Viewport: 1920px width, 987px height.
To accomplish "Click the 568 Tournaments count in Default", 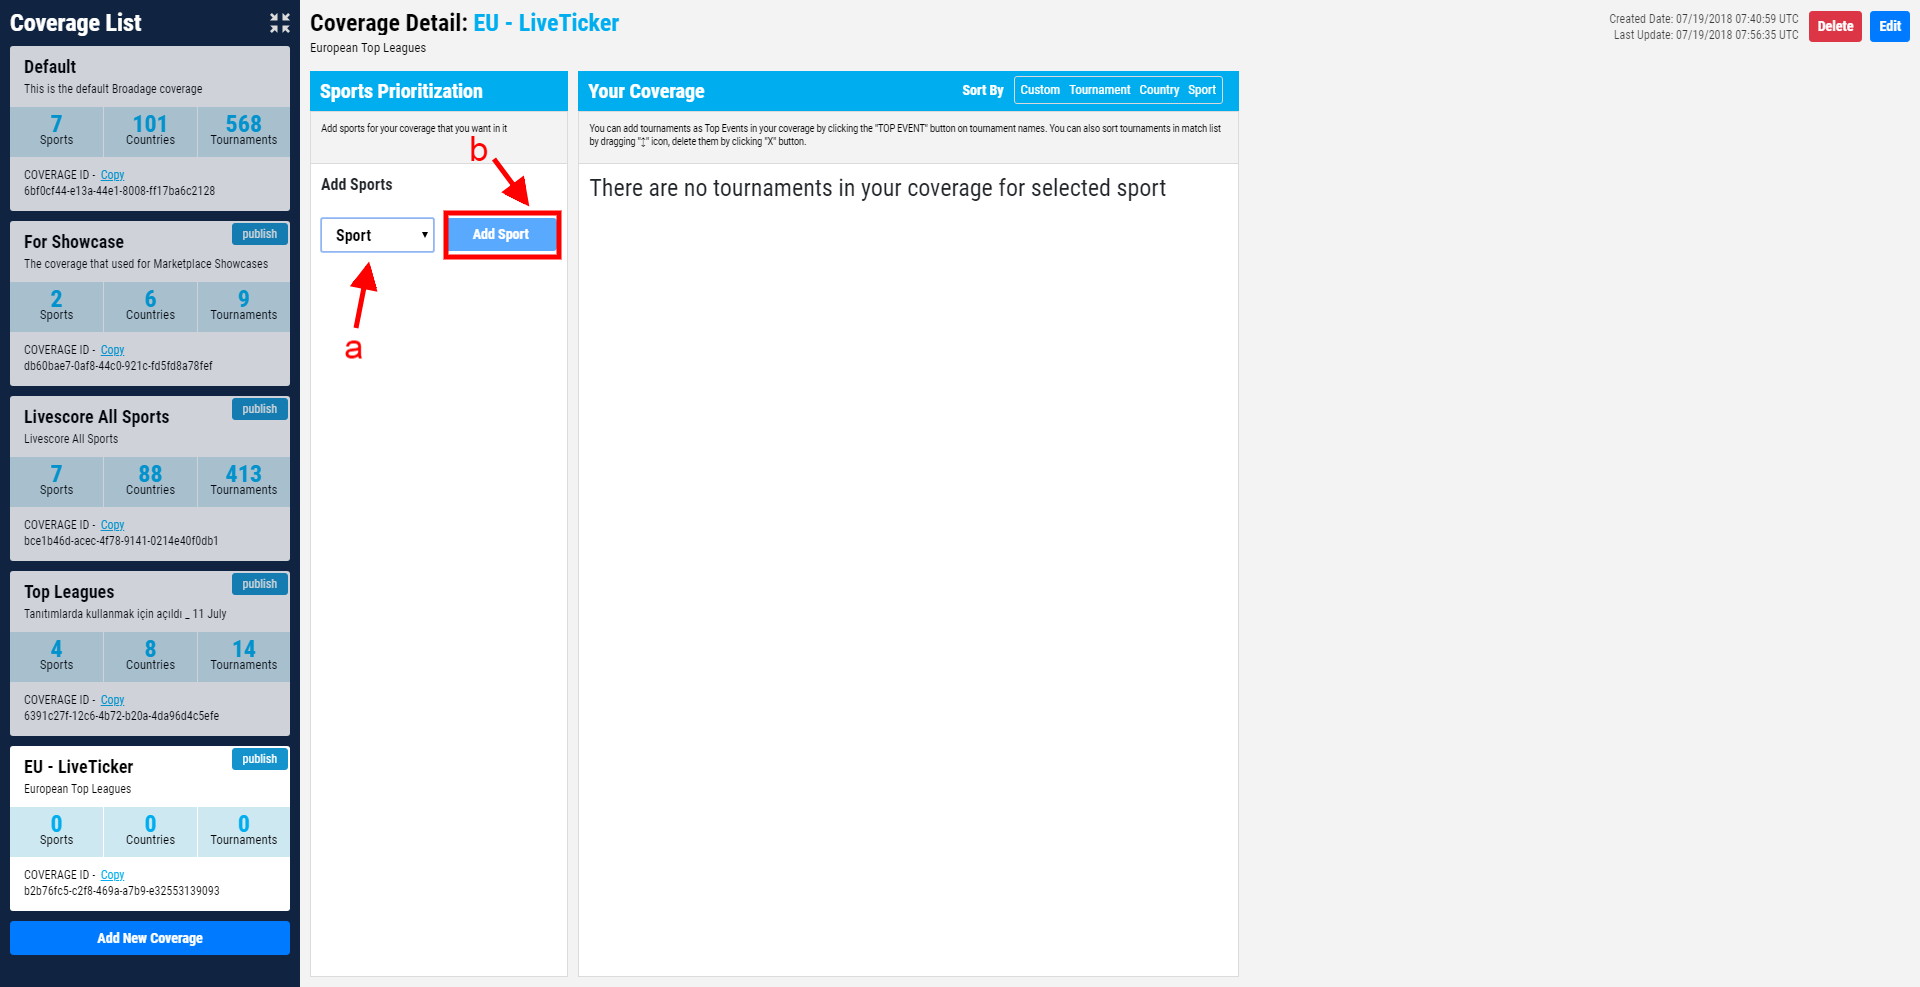I will pos(243,131).
